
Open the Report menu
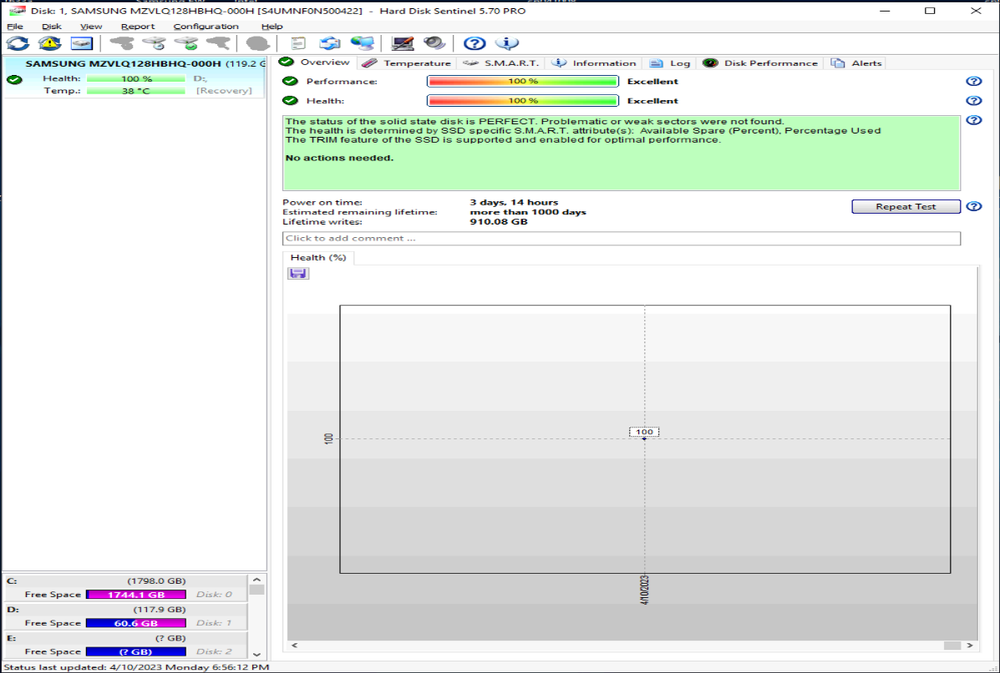click(138, 27)
